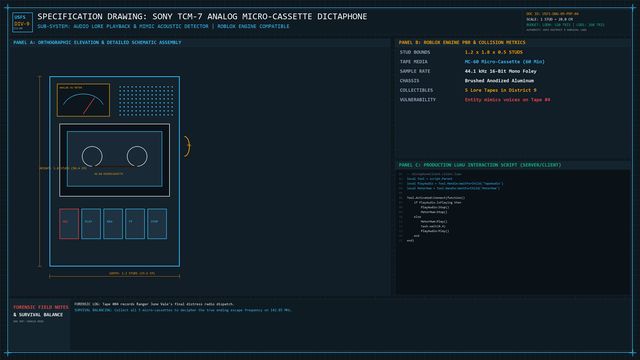Click the "PANEL B: ROBLOX ENGINE PBR" header

(x=462, y=42)
